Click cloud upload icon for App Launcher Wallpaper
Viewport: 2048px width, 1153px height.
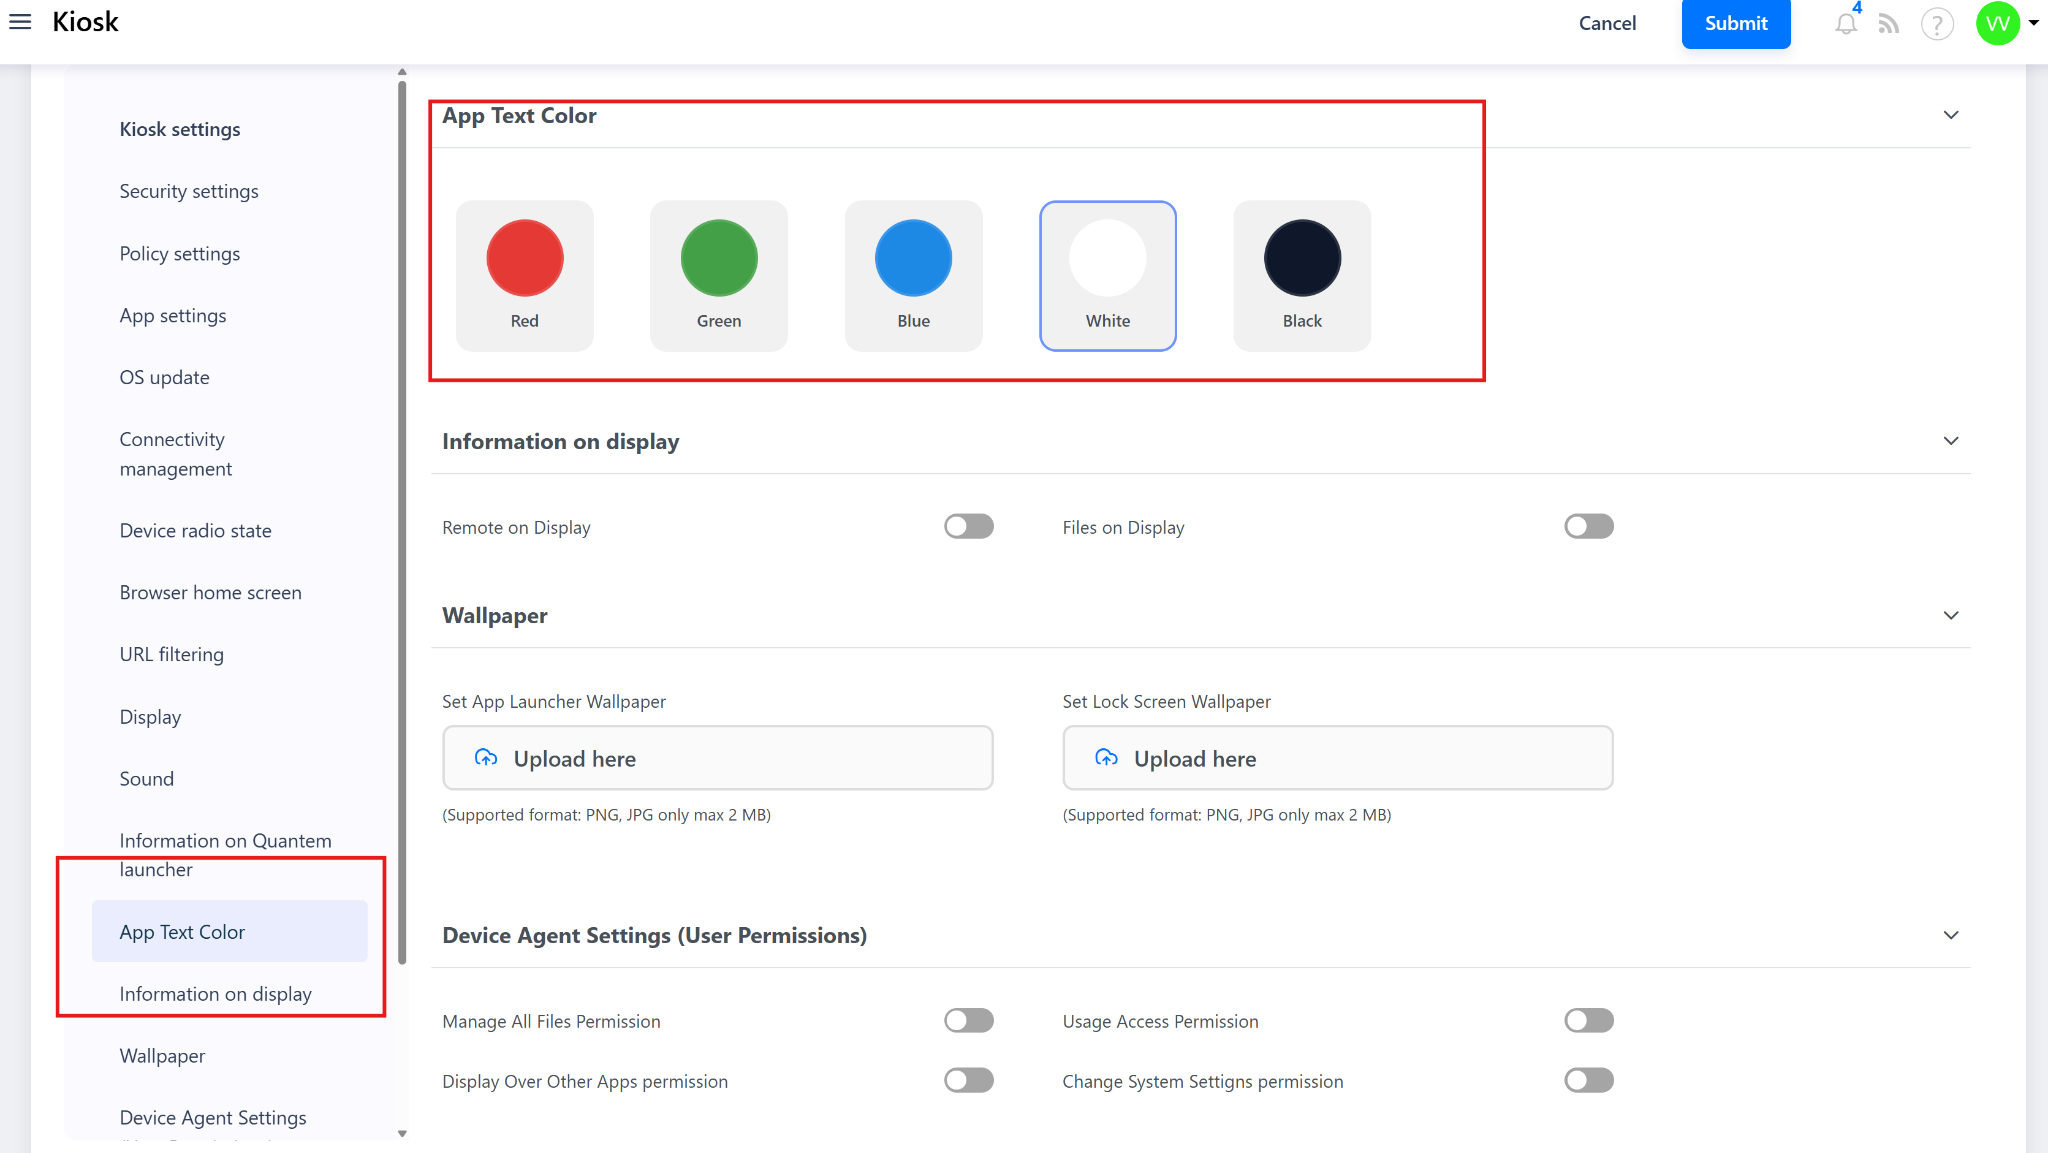pyautogui.click(x=486, y=758)
